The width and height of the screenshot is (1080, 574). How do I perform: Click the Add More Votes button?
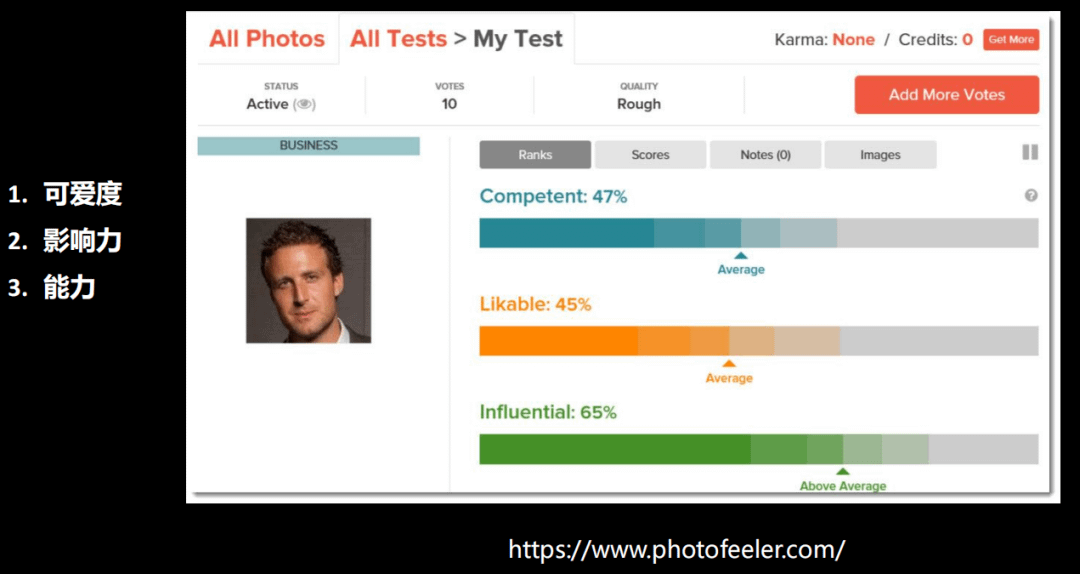946,95
